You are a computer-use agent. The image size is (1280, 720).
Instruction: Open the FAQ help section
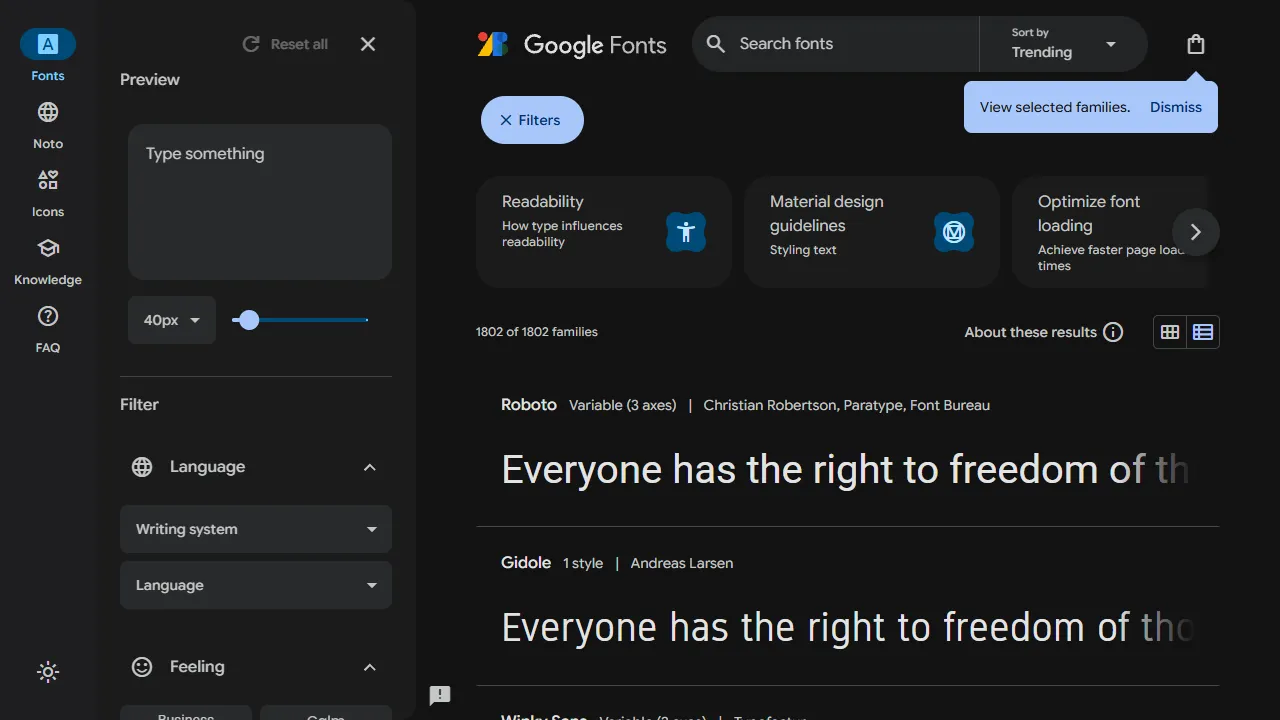pos(48,328)
